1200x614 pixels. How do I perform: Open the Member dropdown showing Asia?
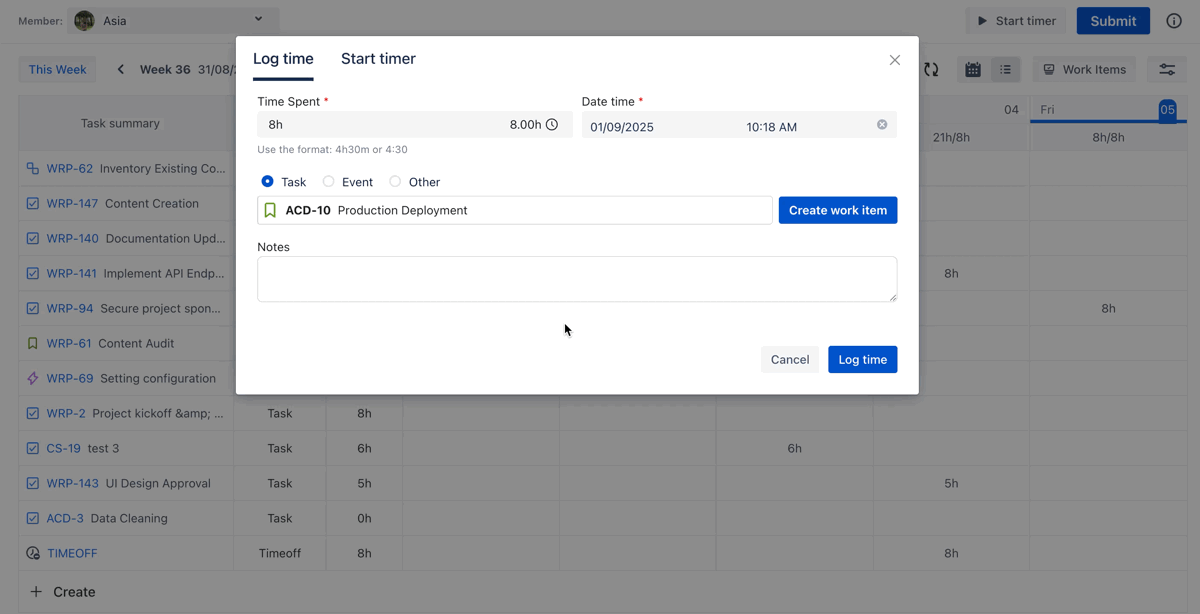(x=174, y=20)
